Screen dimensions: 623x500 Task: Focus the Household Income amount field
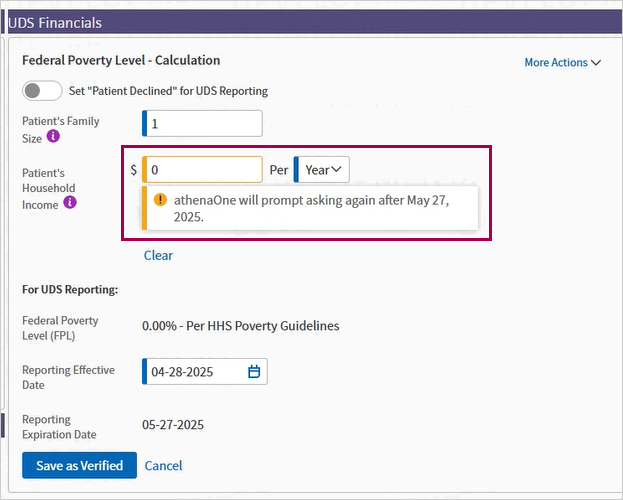202,170
